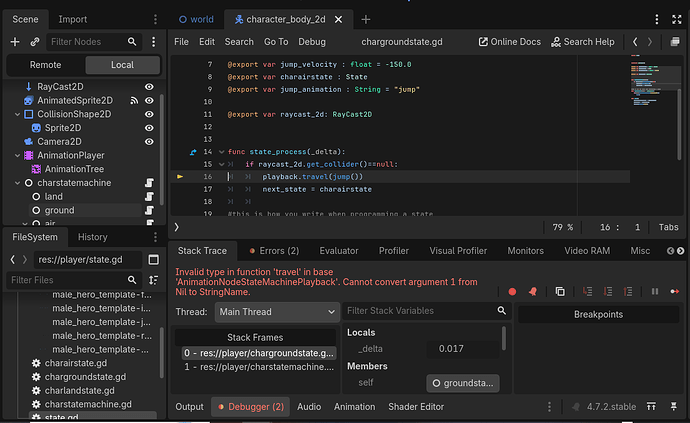Open the scene tabs three-dot menu
The width and height of the screenshot is (690, 423).
[657, 19]
